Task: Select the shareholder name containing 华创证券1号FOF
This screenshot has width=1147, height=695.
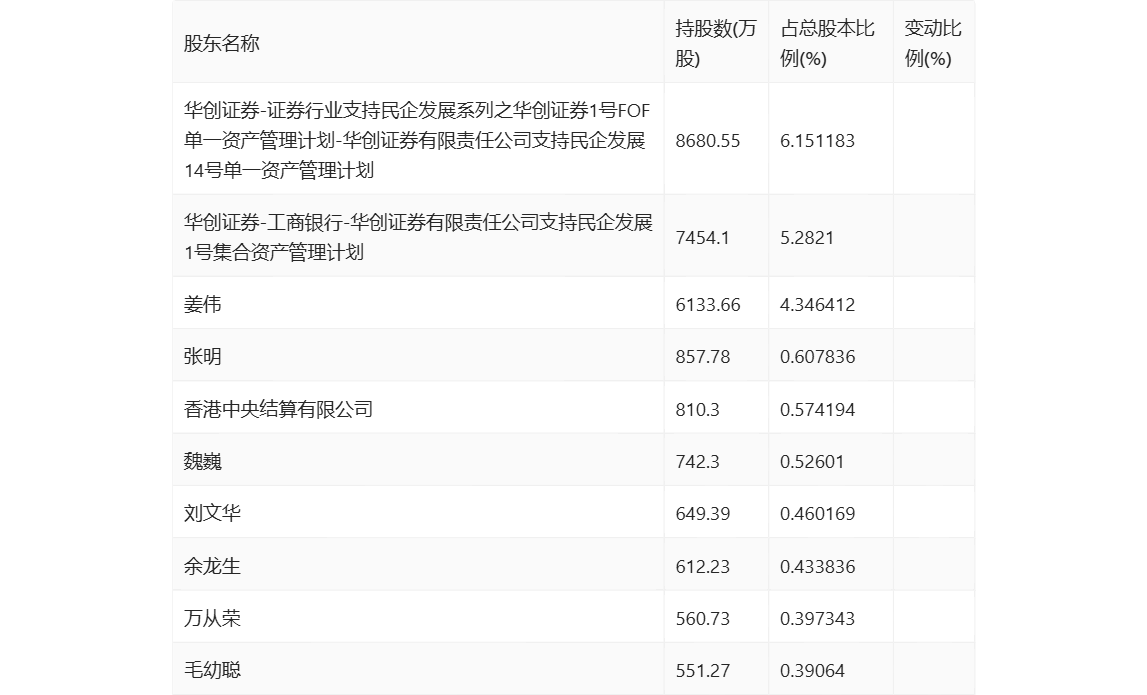Action: [x=417, y=140]
